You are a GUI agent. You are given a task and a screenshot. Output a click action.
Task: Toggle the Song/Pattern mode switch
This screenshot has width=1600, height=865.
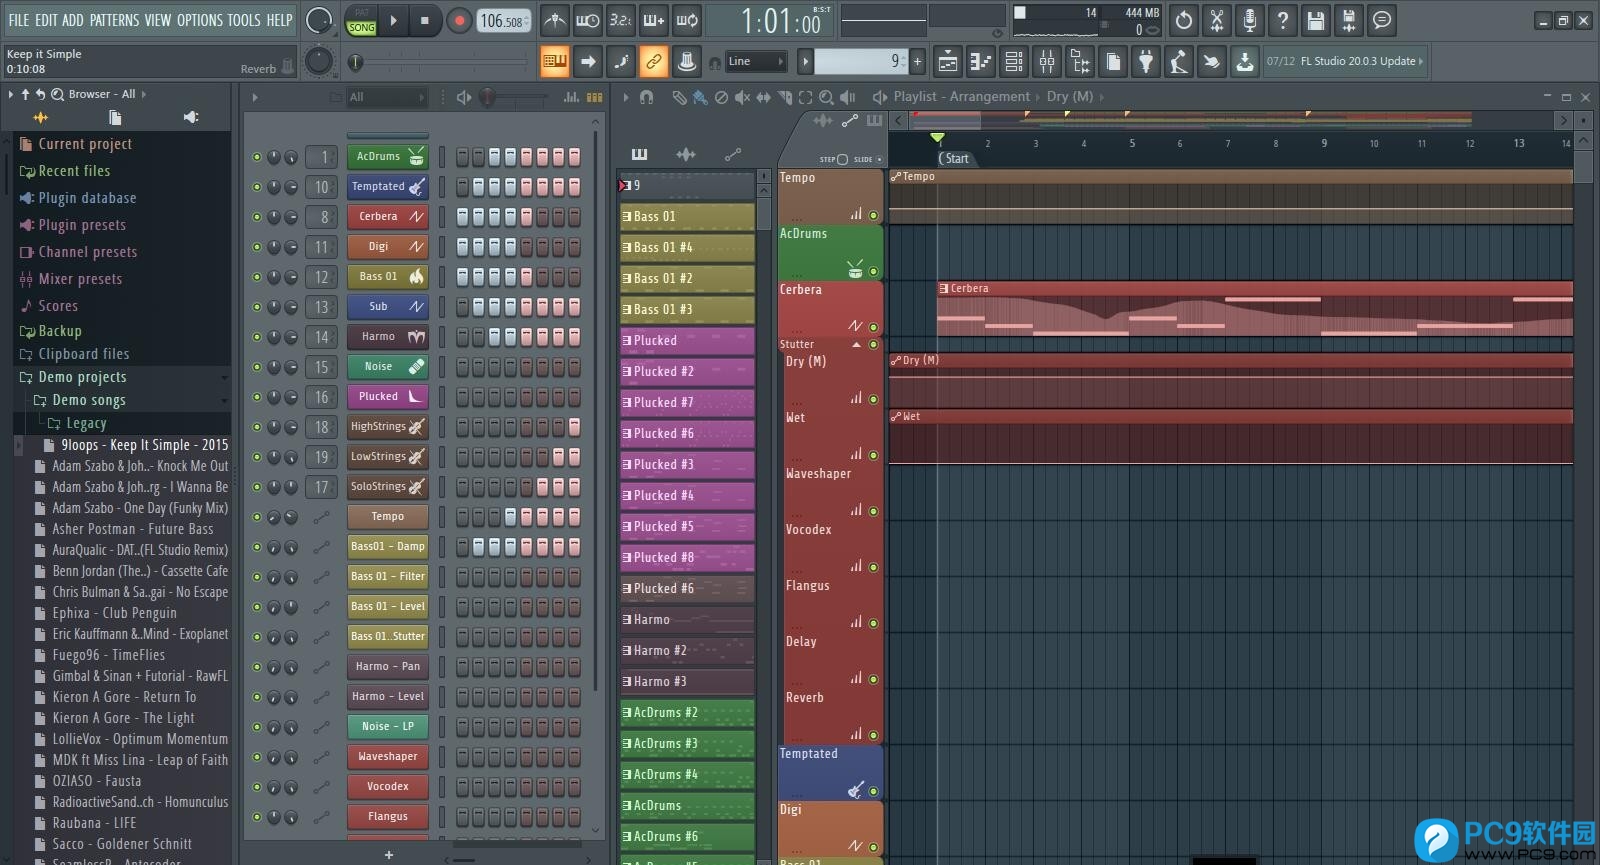coord(361,21)
